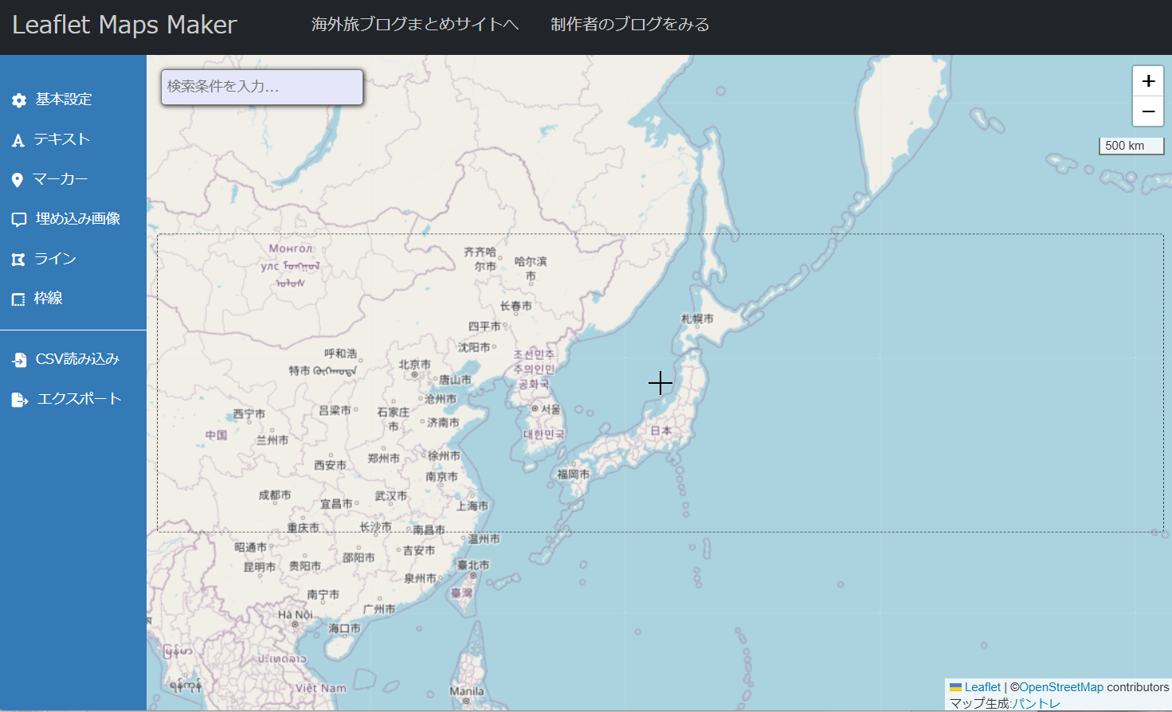Click the 札幌市 label on the map
Viewport: 1172px width, 712px height.
pos(697,319)
